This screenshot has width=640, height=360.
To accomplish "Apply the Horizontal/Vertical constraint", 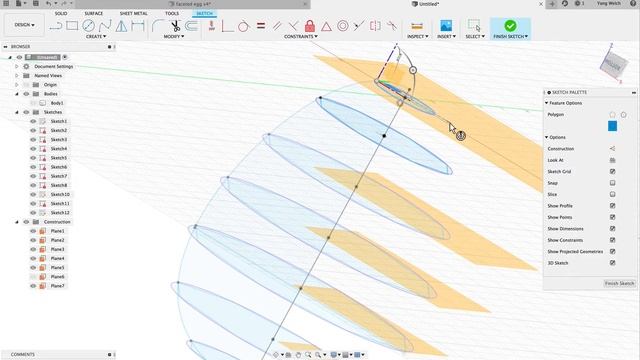I will click(x=211, y=26).
